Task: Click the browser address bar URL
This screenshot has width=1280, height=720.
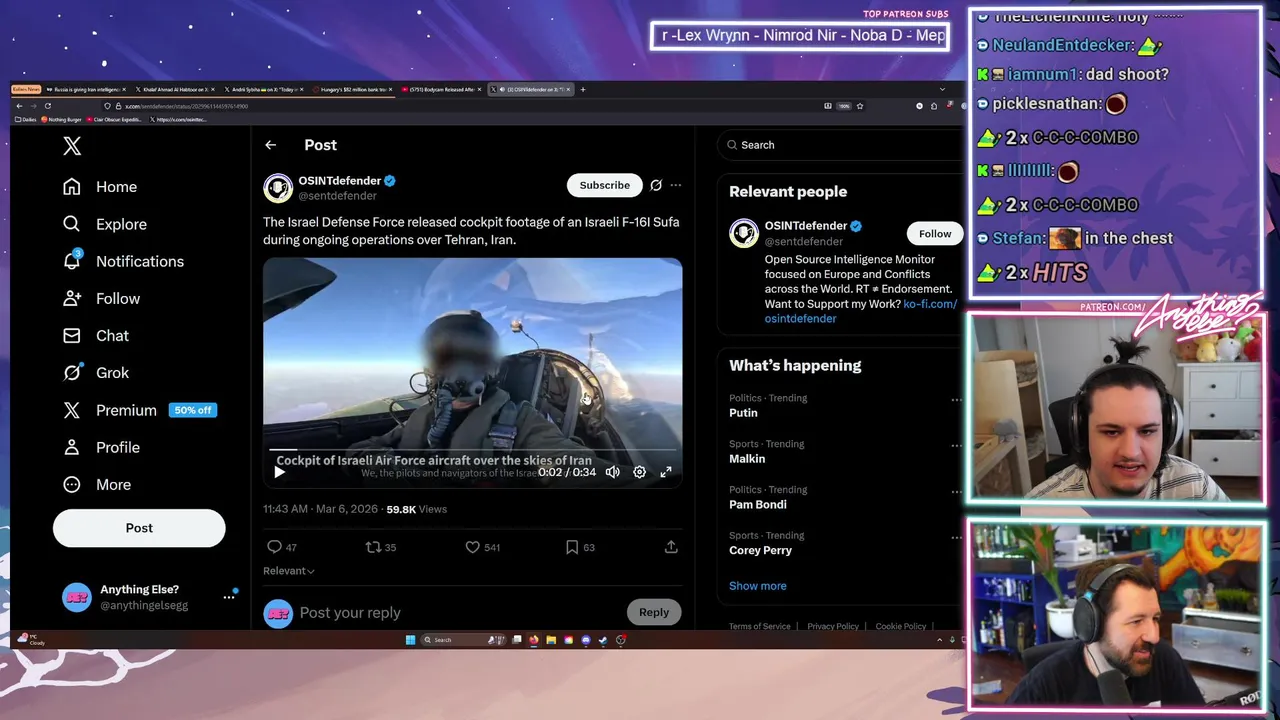Action: [187, 106]
